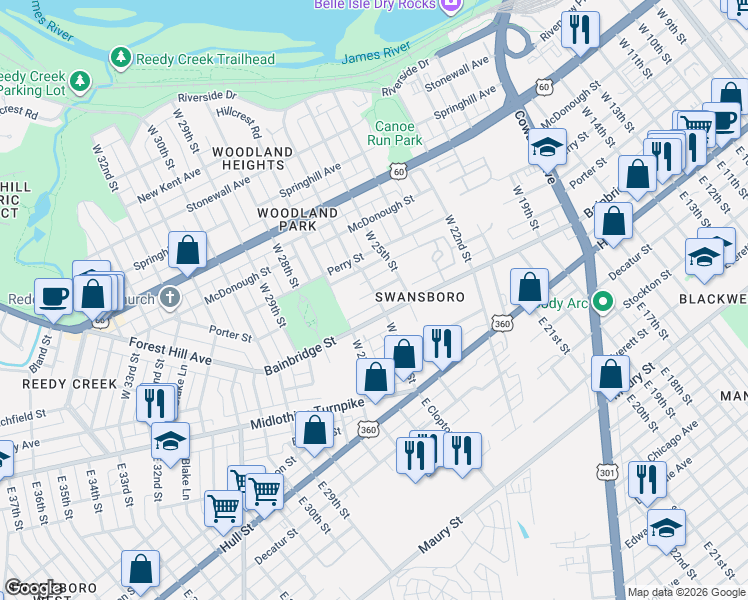The image size is (748, 600).
Task: Click the green location pin near Stockton St
Action: coord(603,302)
